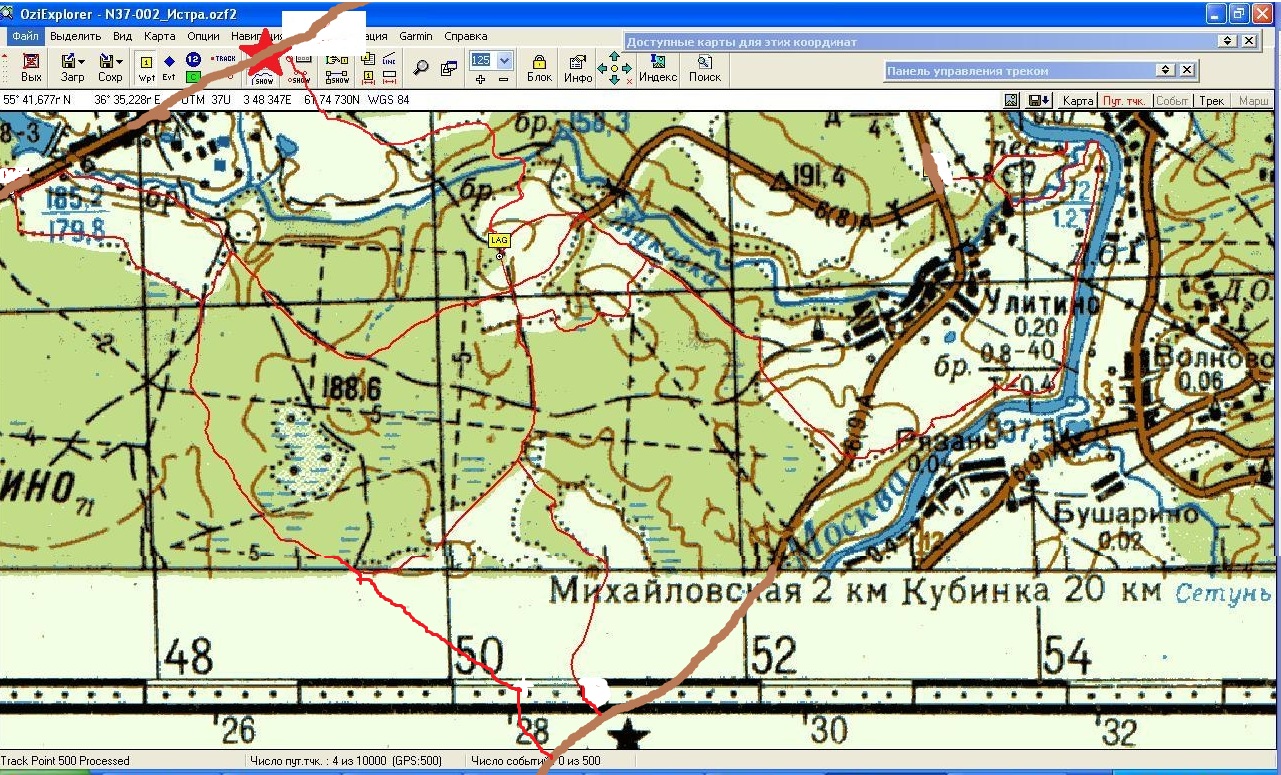Viewport: 1281px width, 775px height.
Task: Close the Панель управления треком panel
Action: click(1187, 70)
